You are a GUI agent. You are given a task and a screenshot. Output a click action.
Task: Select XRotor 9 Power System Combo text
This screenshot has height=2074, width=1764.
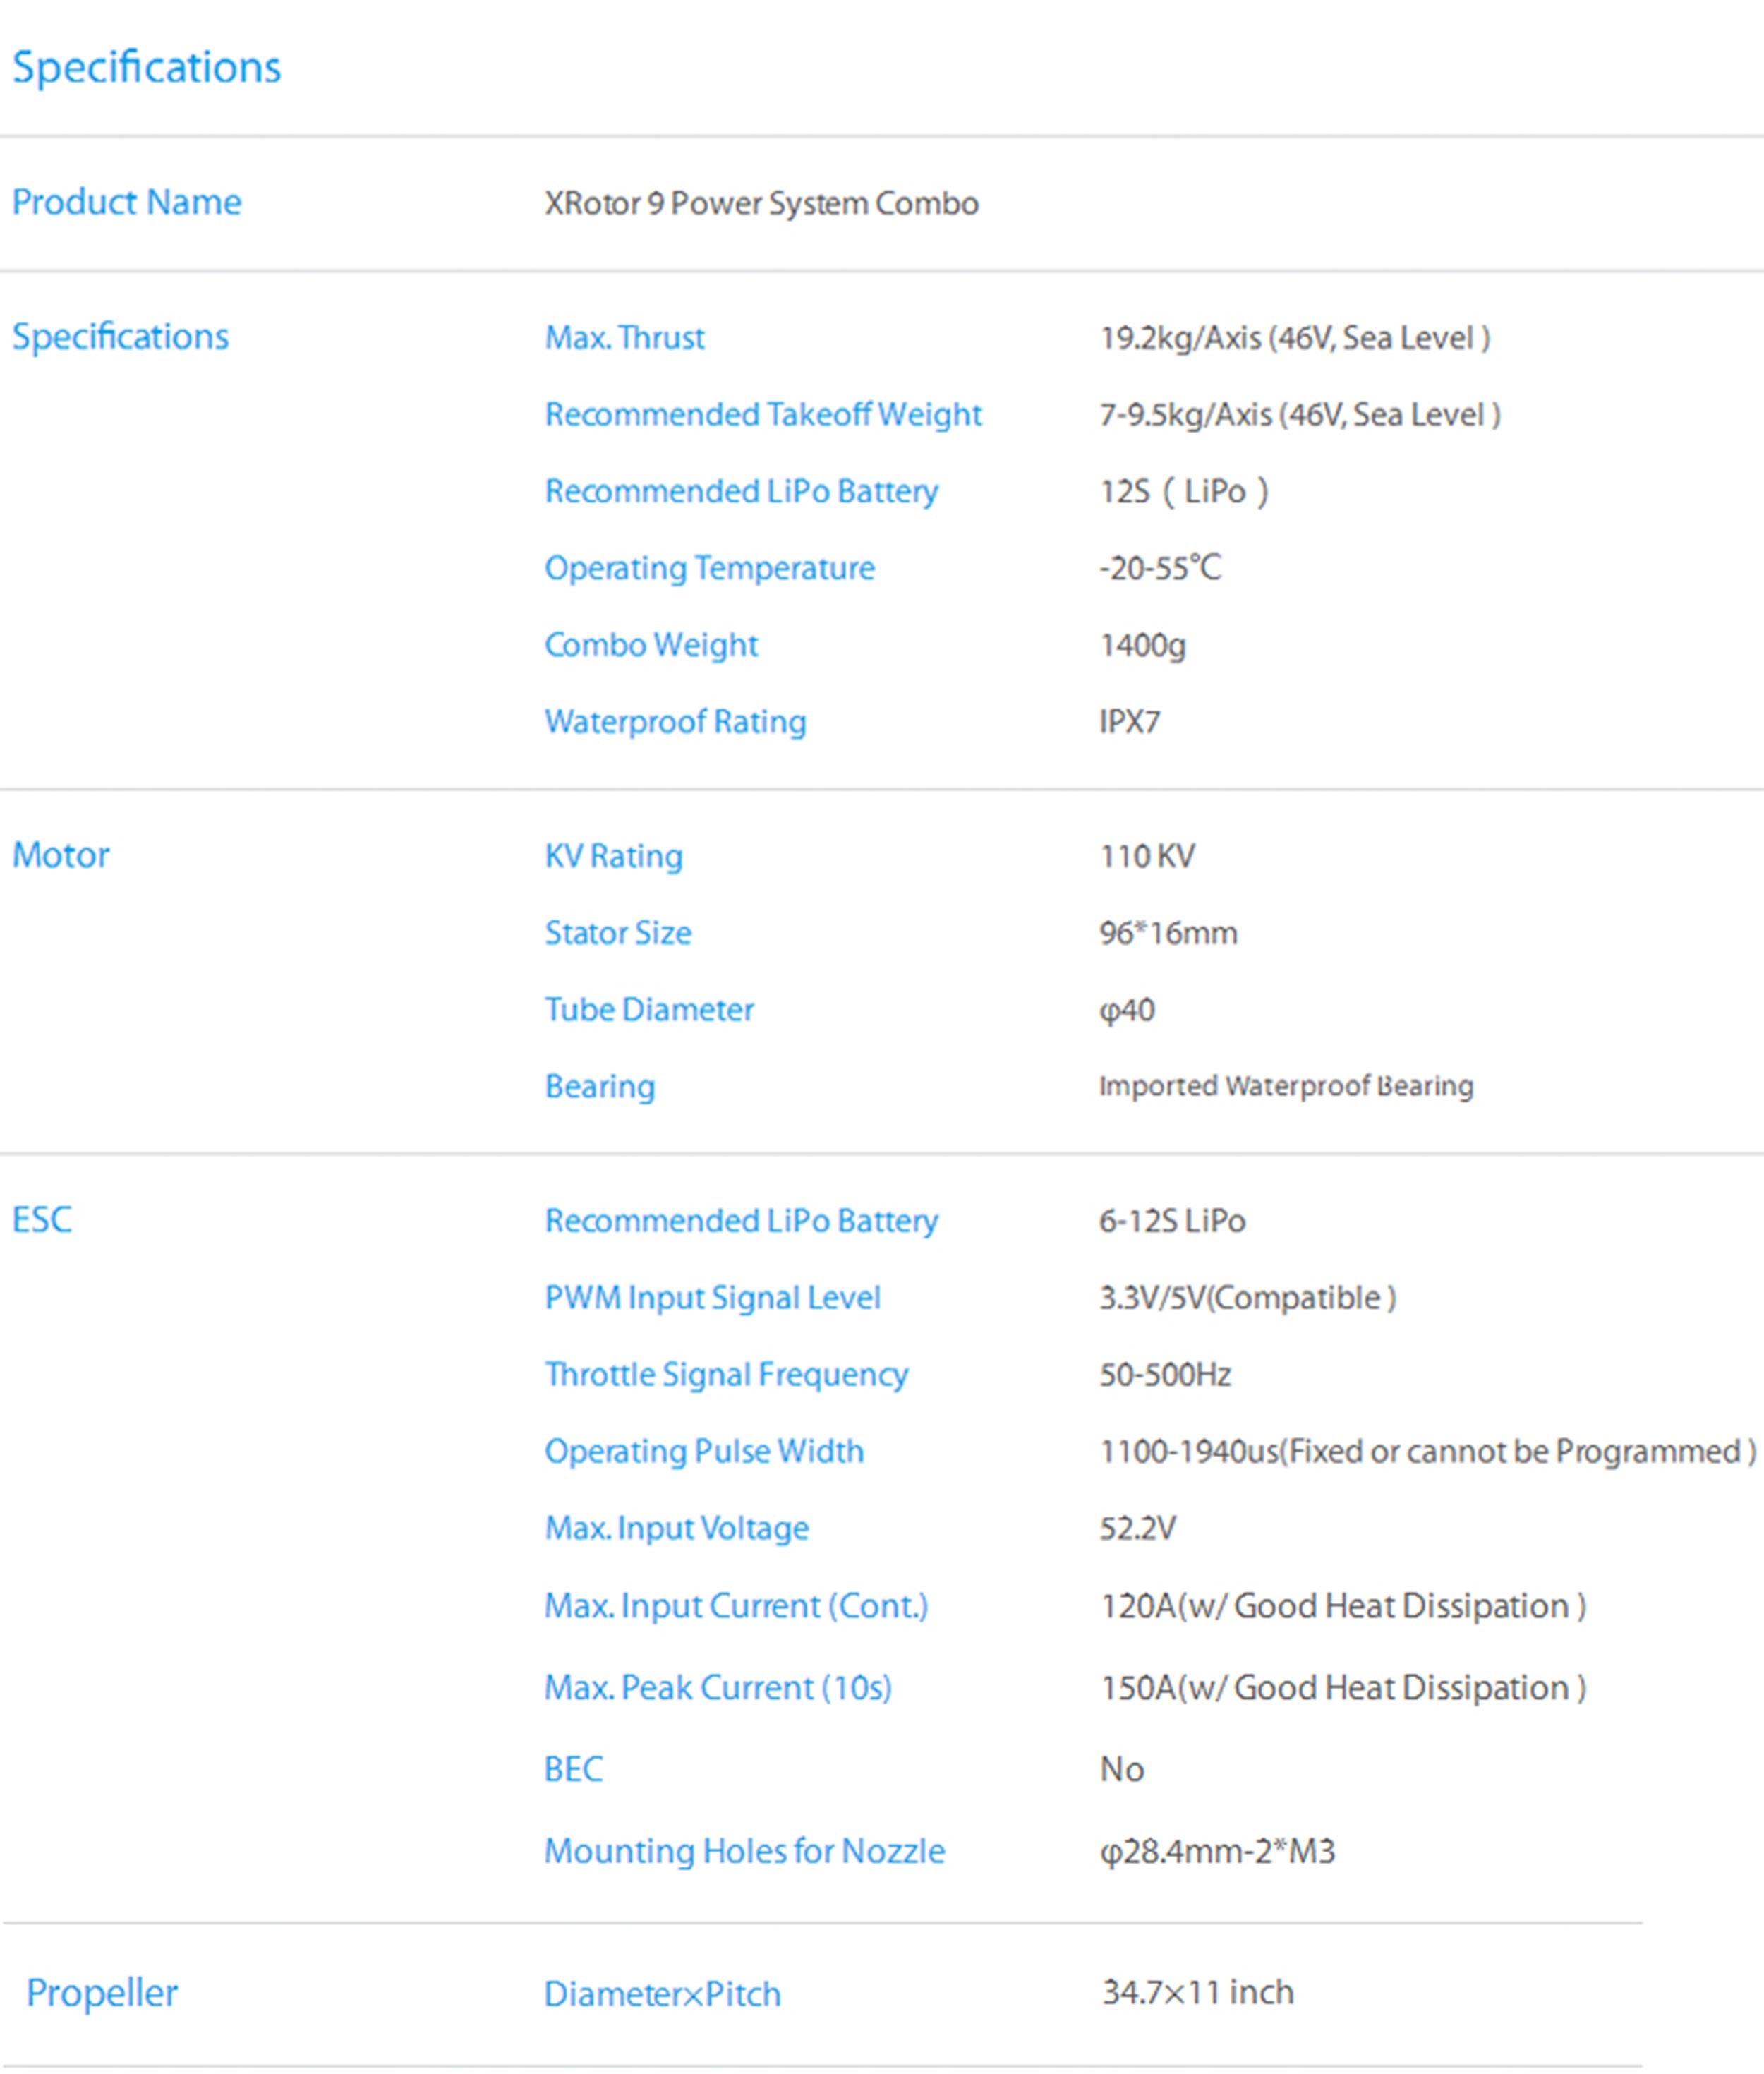click(x=761, y=203)
